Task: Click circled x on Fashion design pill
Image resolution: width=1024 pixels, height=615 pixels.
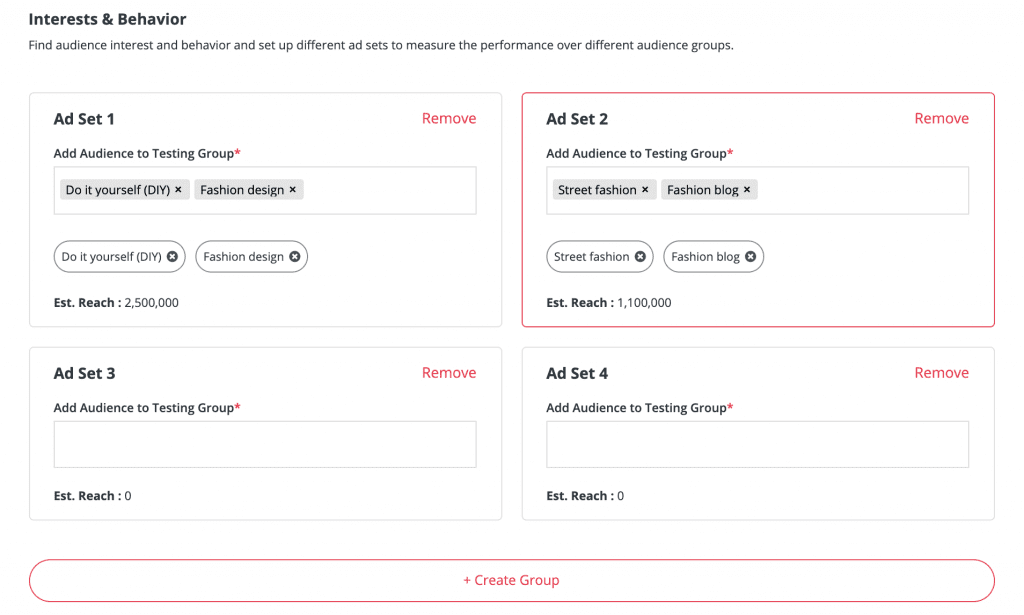Action: pyautogui.click(x=295, y=257)
